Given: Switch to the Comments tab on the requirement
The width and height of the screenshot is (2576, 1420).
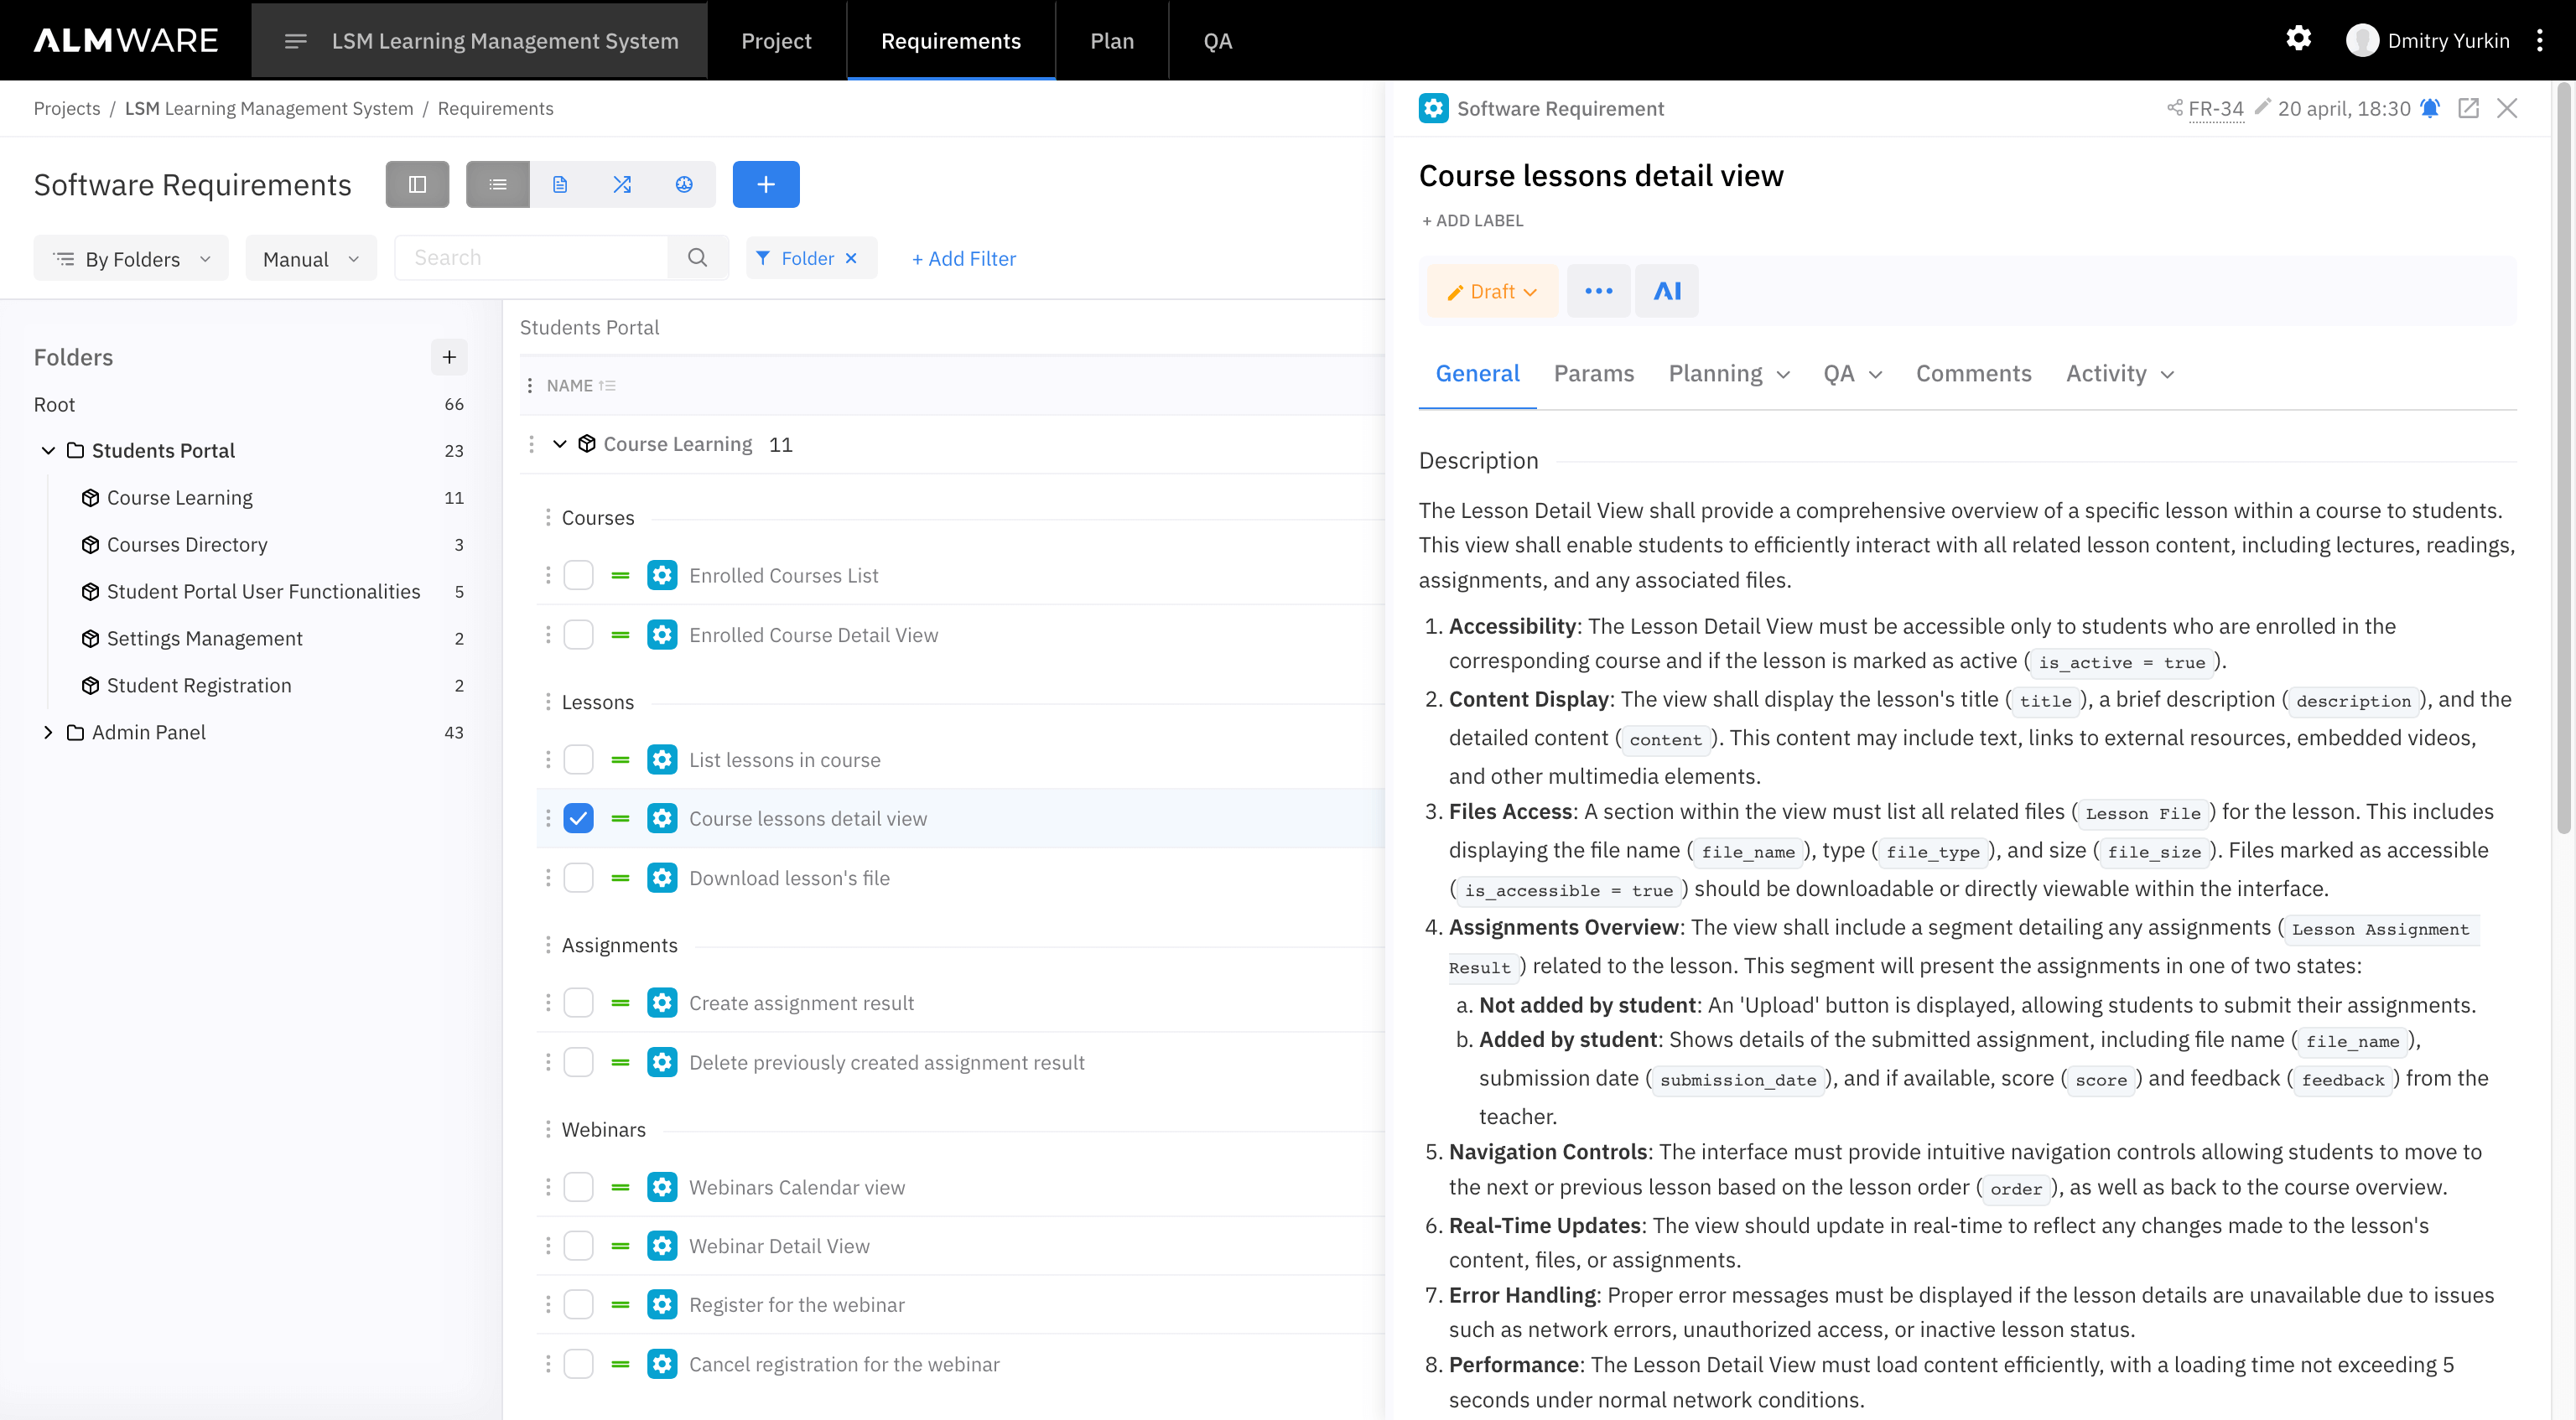Looking at the screenshot, I should 1972,372.
